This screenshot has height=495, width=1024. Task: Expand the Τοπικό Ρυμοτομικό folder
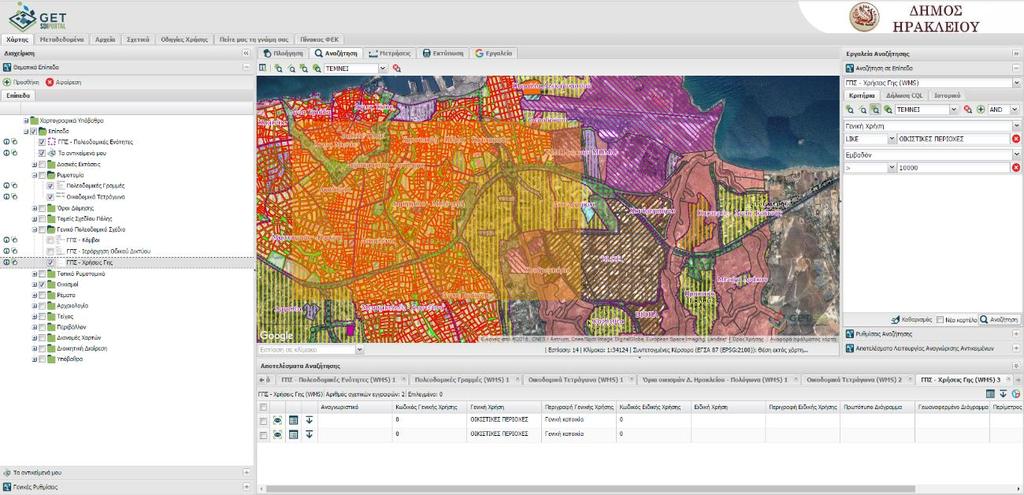(x=34, y=274)
